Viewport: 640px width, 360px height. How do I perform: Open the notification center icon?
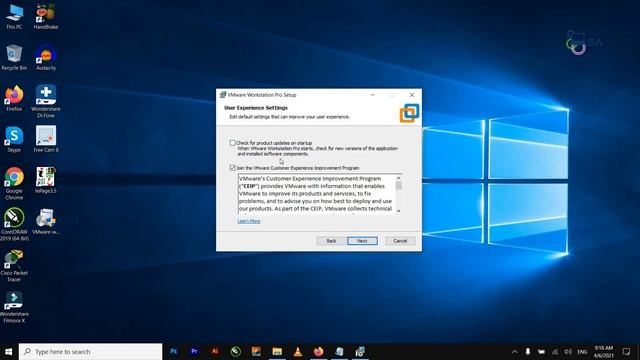[626, 351]
